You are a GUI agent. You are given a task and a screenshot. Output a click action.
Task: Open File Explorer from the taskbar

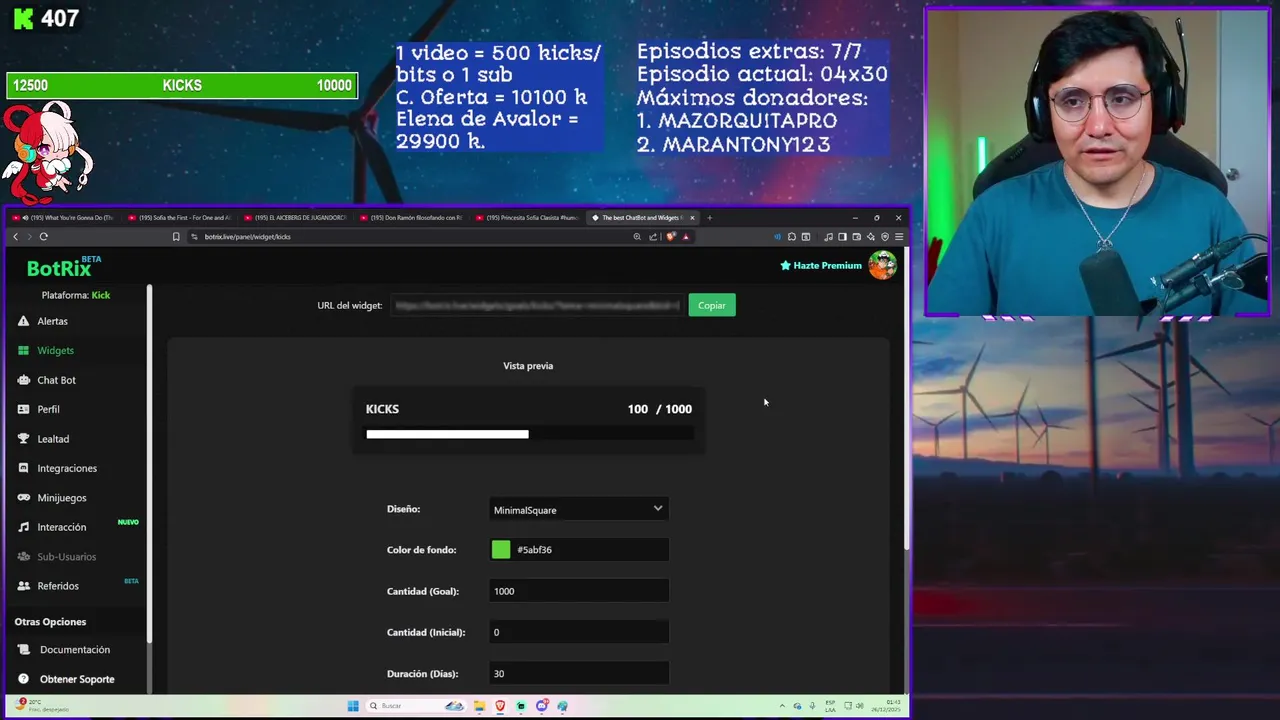(479, 706)
